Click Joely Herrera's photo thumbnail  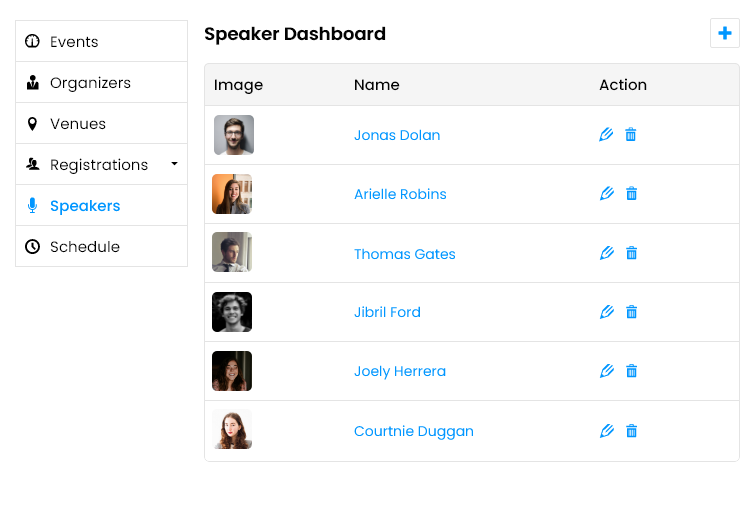[x=232, y=371]
